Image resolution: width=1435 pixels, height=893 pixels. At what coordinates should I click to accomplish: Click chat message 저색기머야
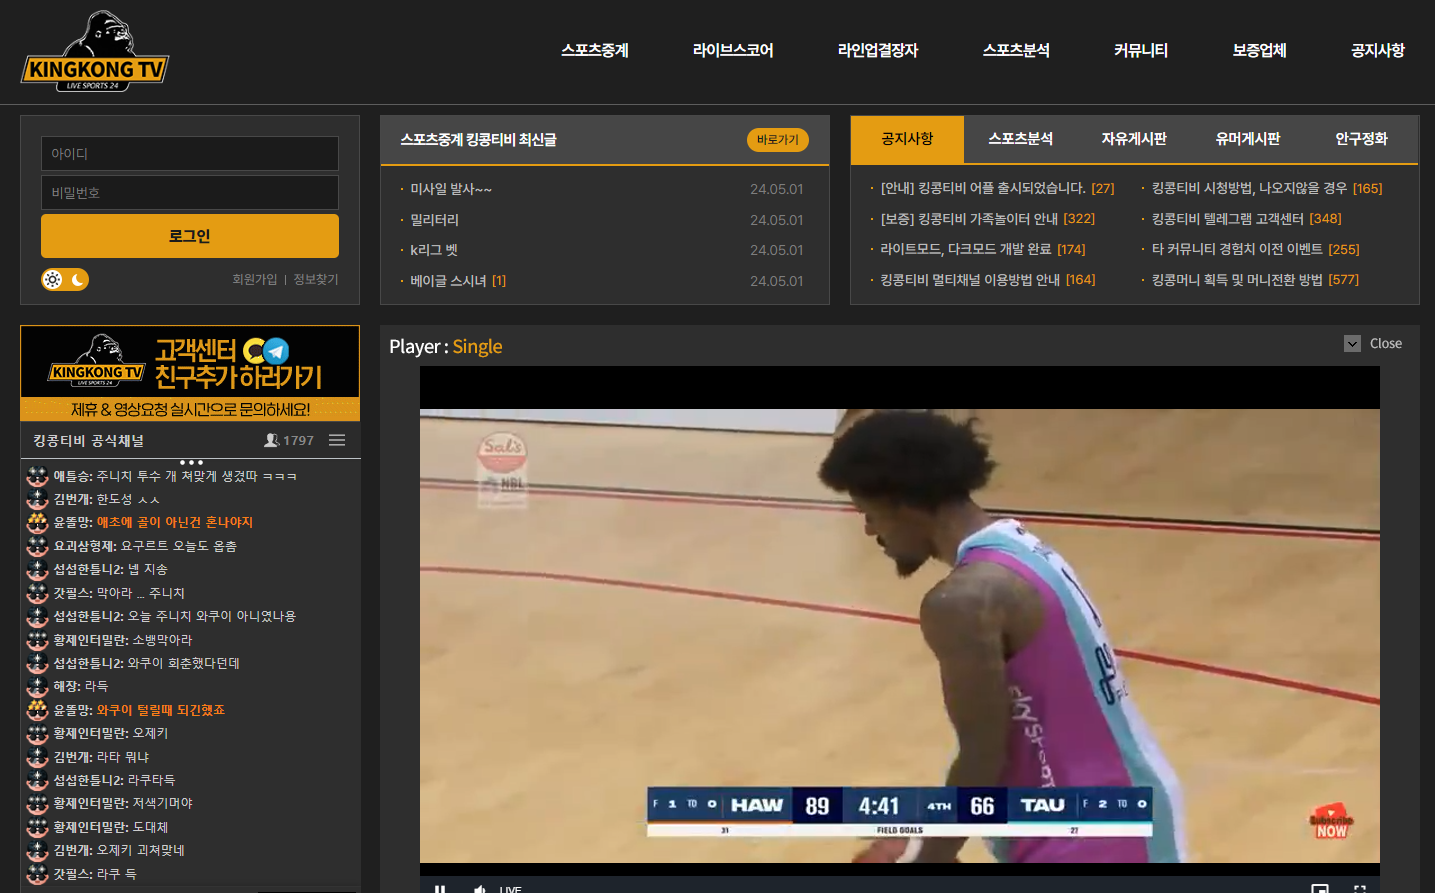(x=162, y=803)
